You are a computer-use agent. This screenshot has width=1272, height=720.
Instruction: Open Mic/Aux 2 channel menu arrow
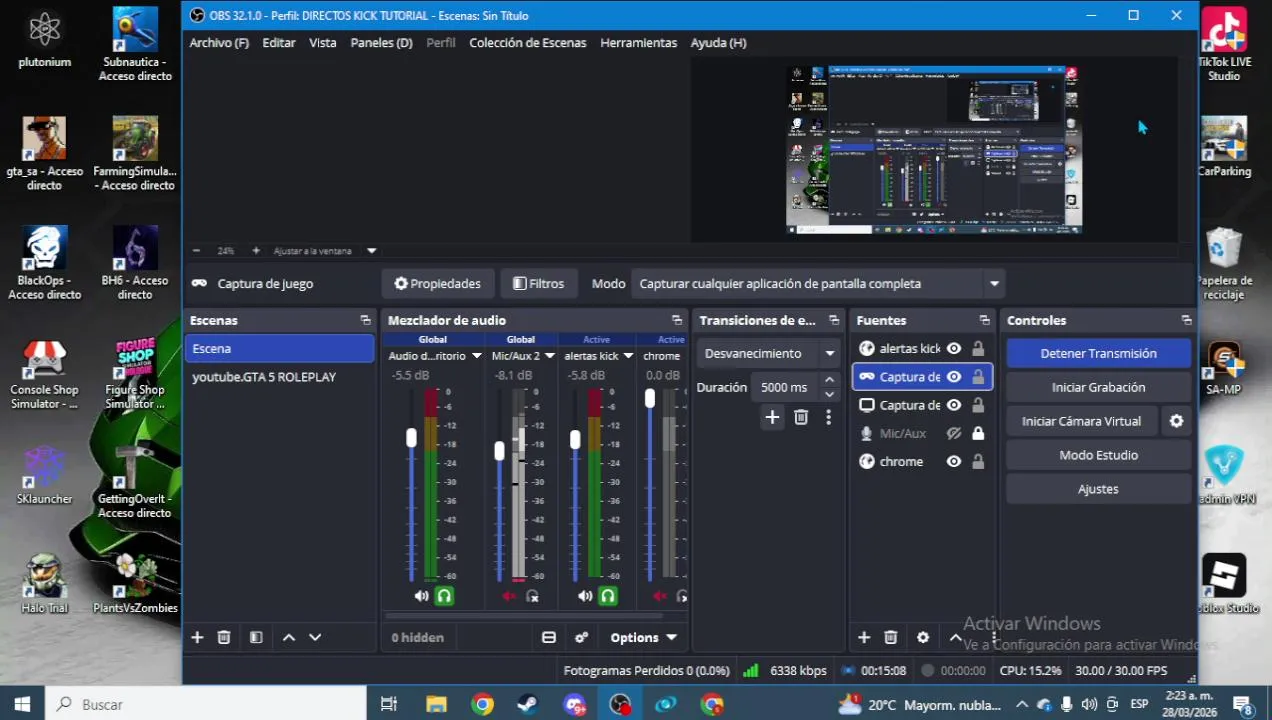[549, 356]
